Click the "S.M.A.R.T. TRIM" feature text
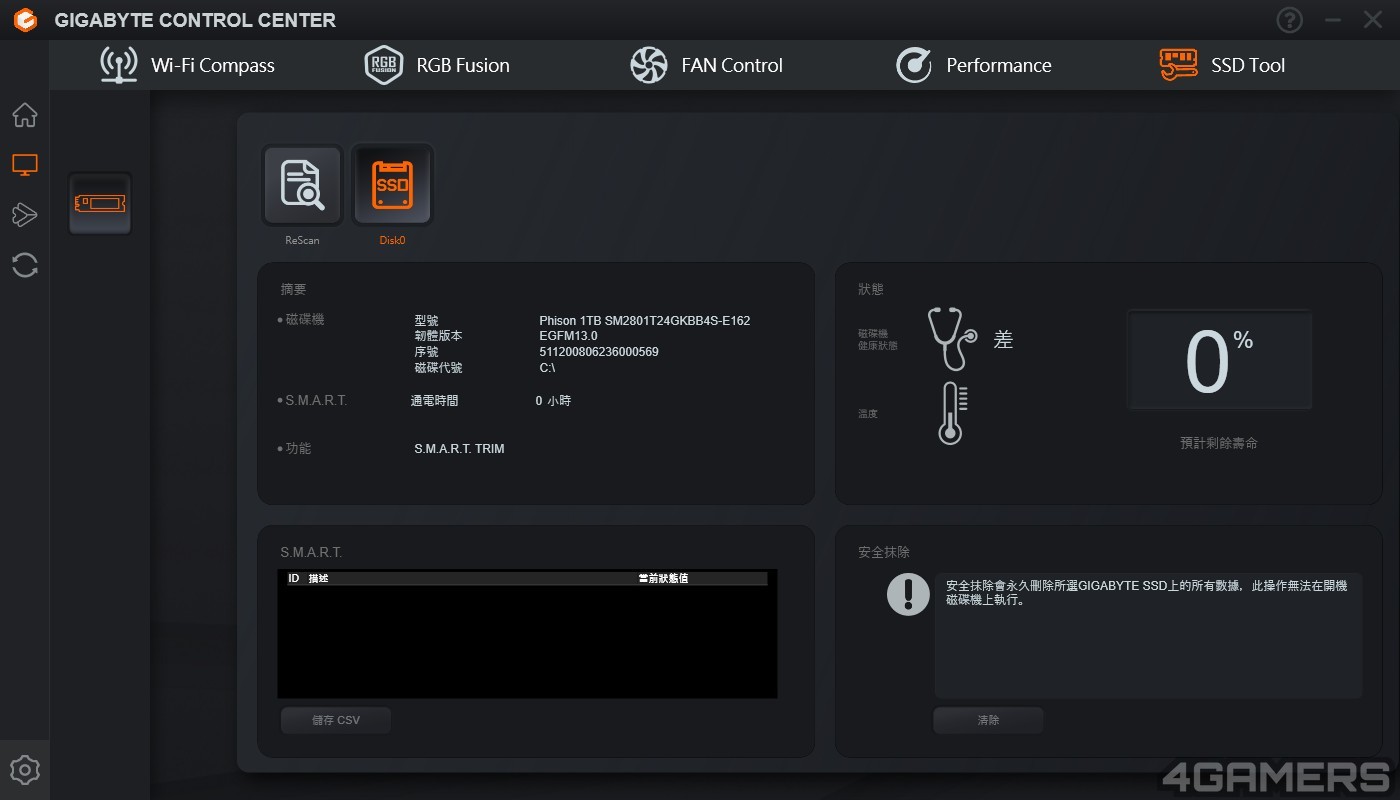This screenshot has width=1400, height=800. click(x=459, y=449)
